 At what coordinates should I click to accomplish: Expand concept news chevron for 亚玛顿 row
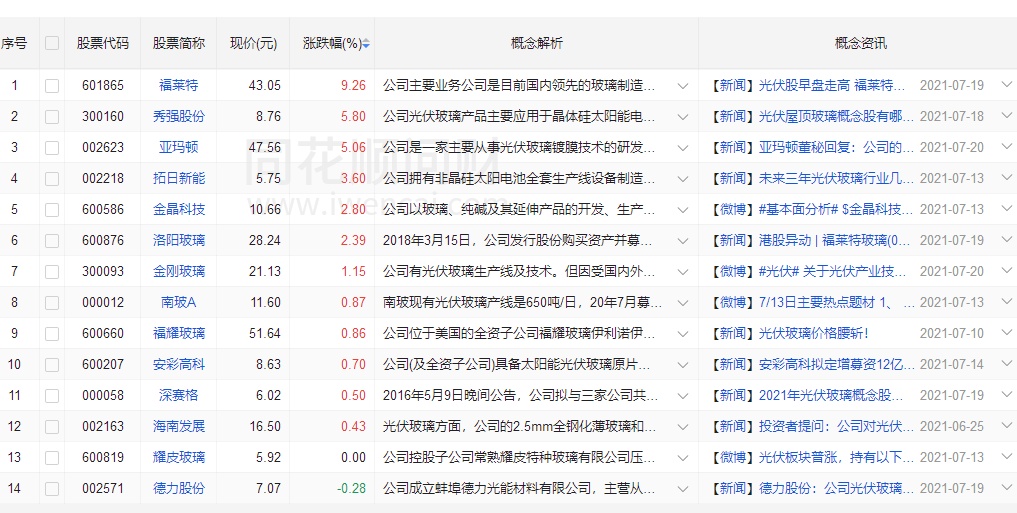1007,147
